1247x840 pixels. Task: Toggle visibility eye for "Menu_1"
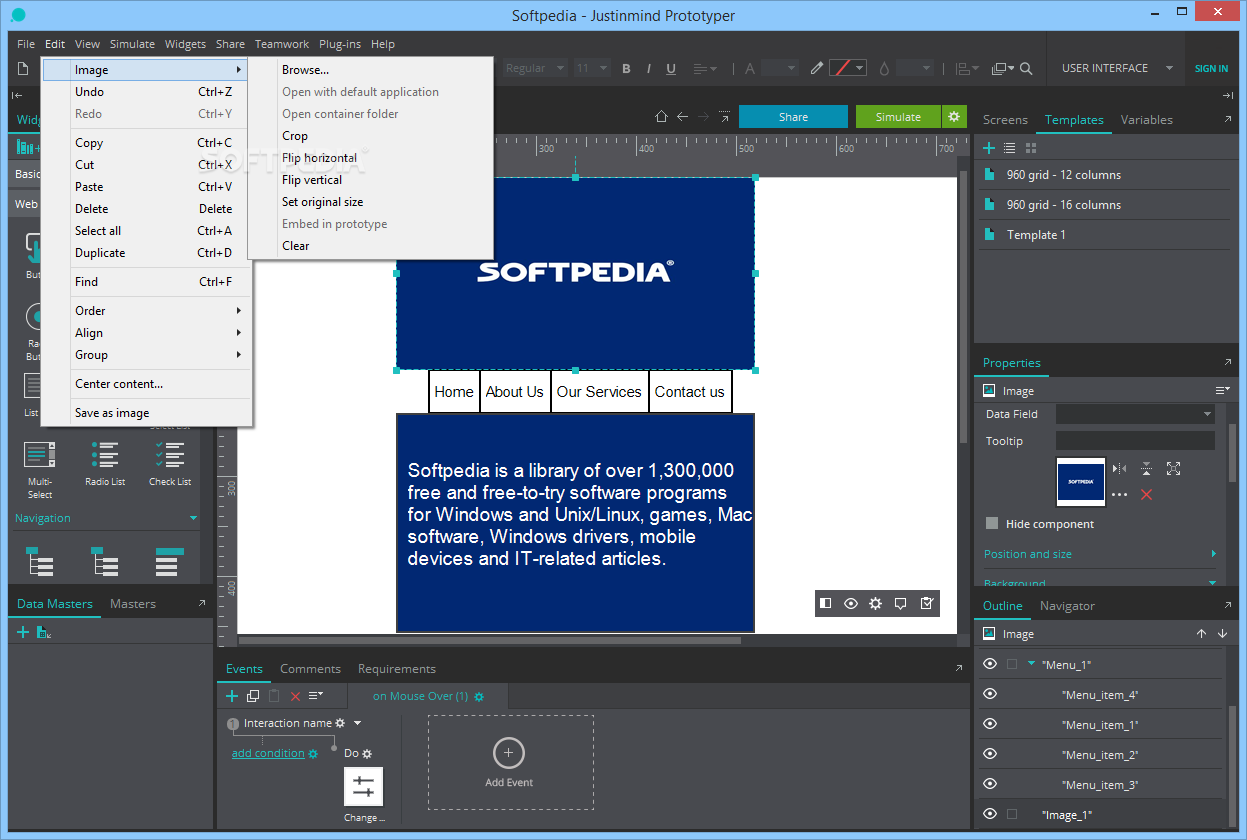click(x=990, y=664)
